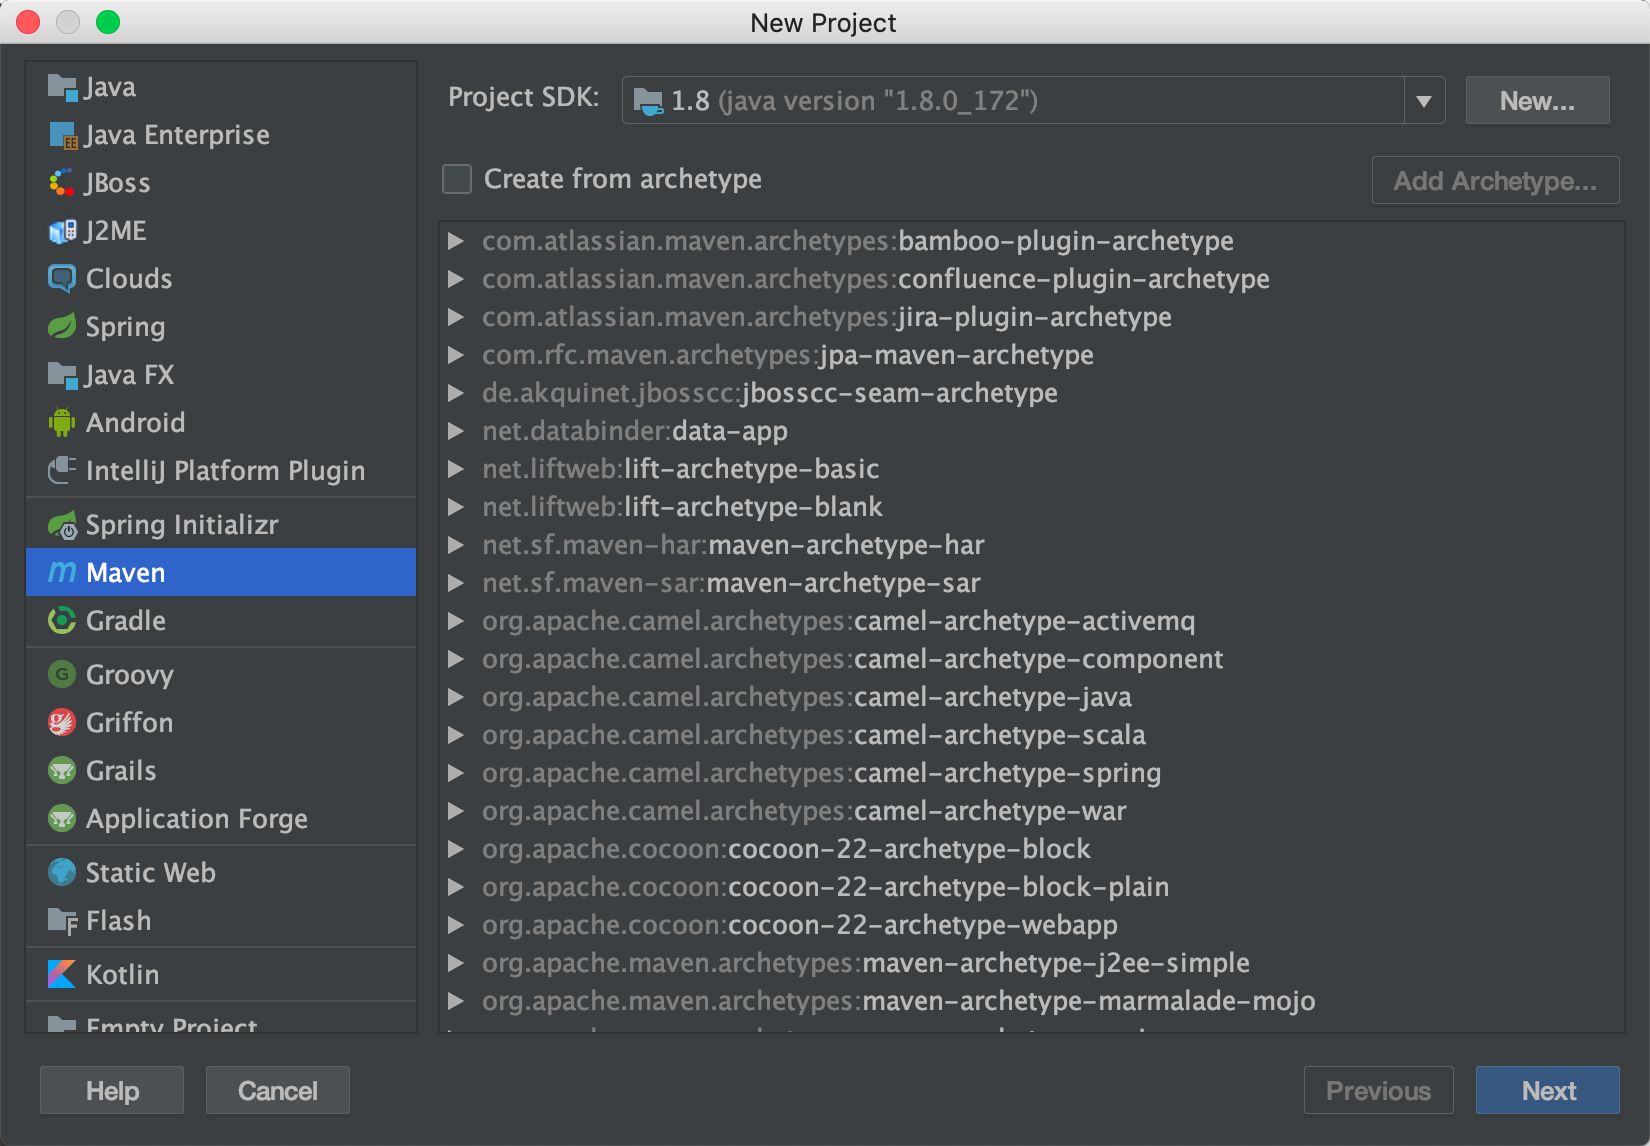Click the Static Web globe icon
The image size is (1650, 1146).
(x=62, y=873)
